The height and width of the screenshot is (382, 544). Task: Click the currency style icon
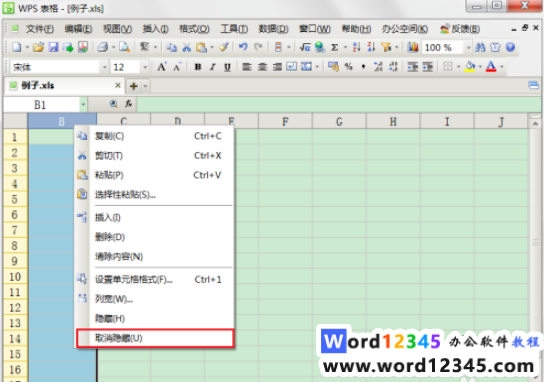click(x=333, y=67)
